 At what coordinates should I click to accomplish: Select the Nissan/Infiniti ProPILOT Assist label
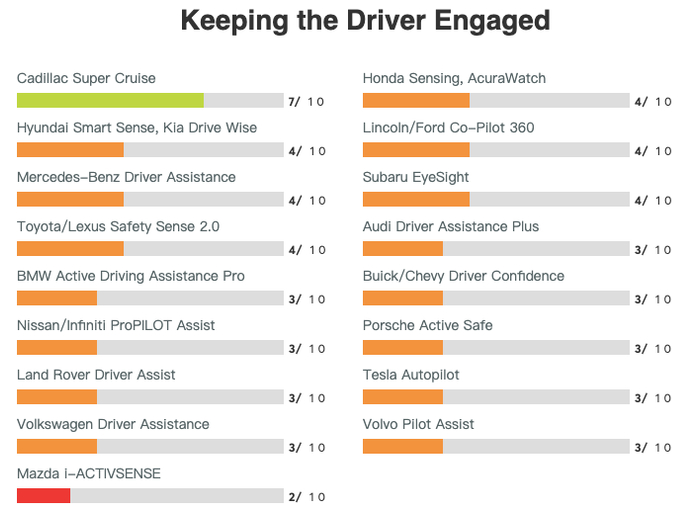pos(116,325)
